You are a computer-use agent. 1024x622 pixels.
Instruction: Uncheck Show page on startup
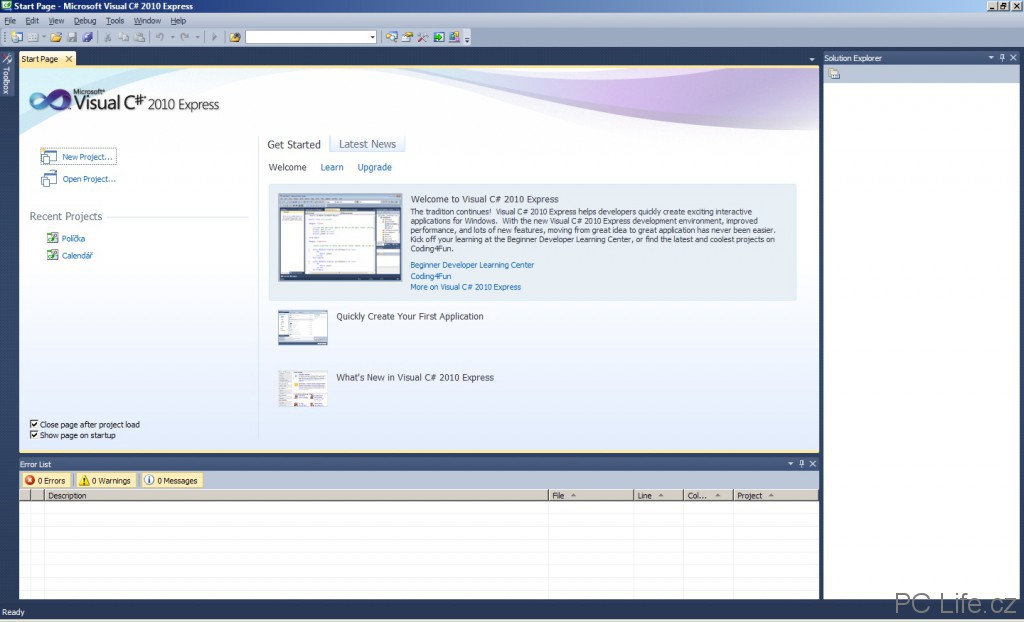click(34, 435)
